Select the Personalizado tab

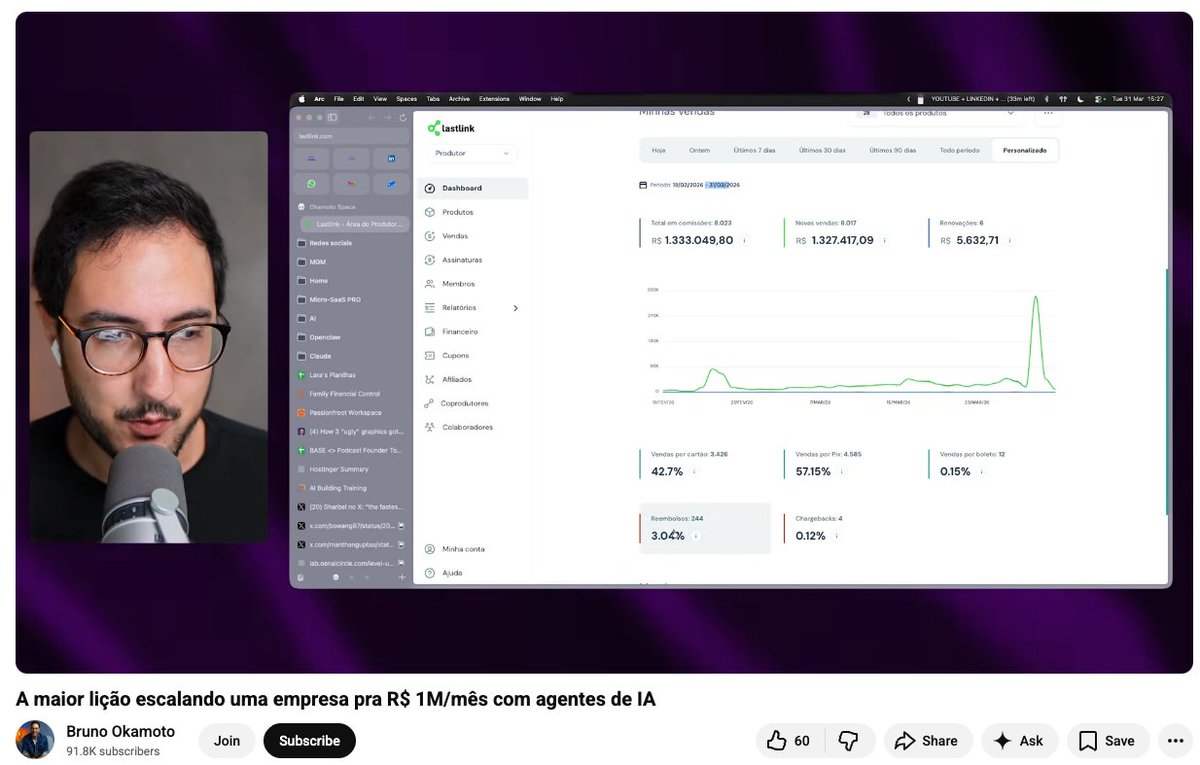1025,150
